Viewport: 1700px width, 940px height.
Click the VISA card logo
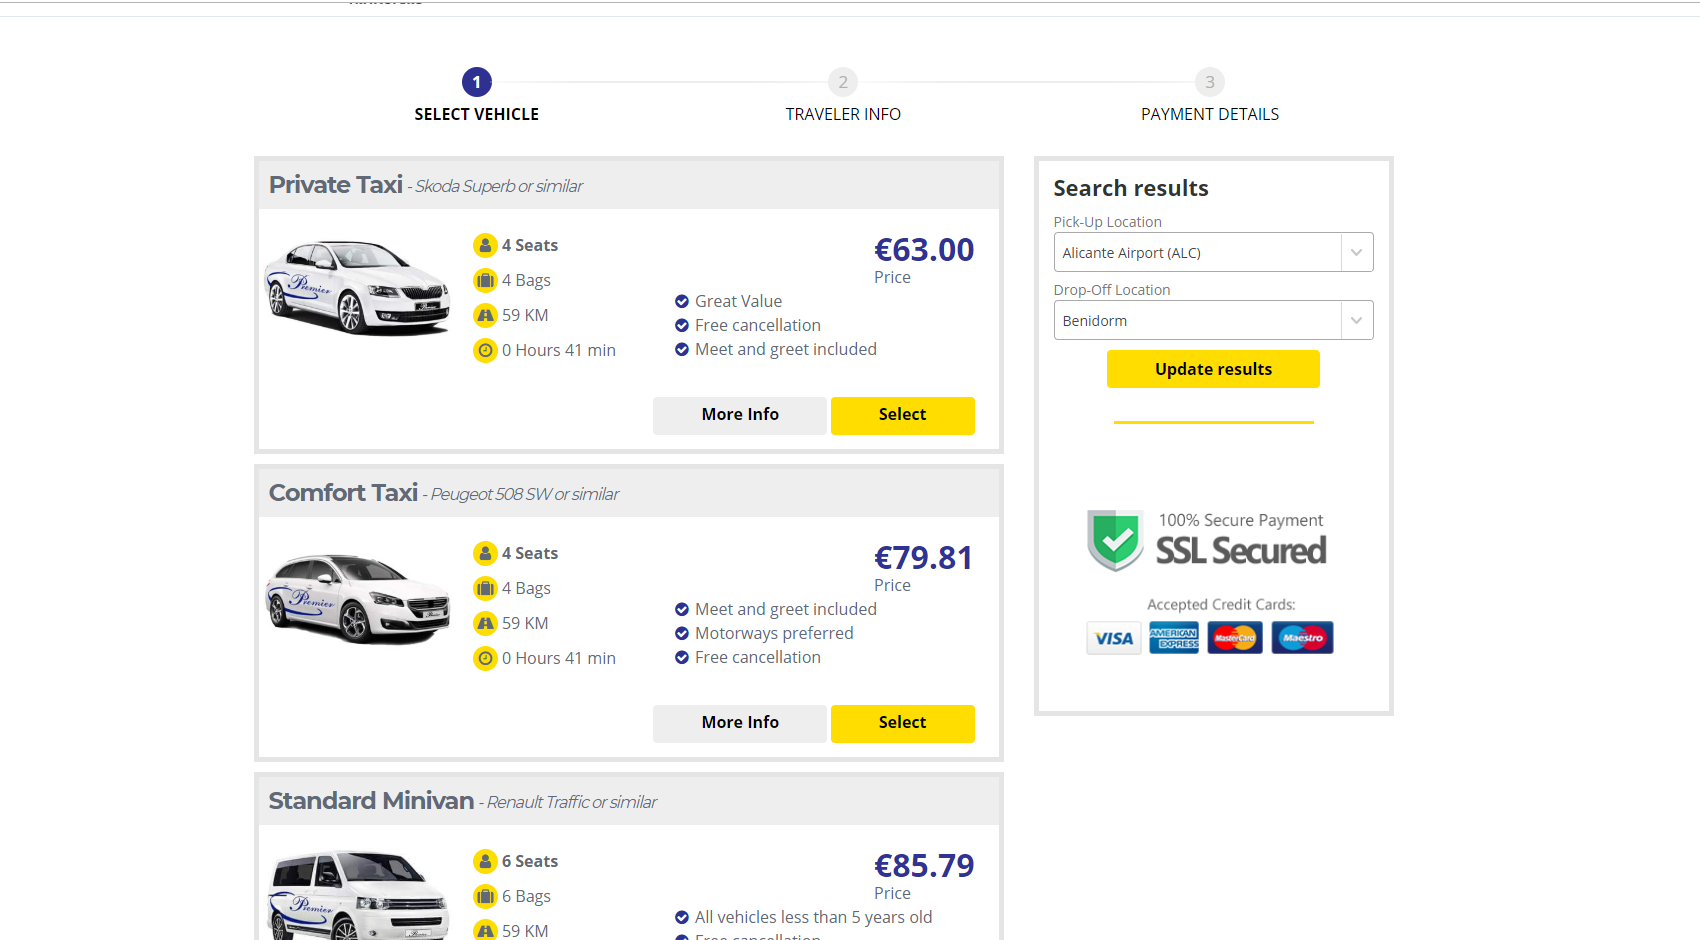pyautogui.click(x=1114, y=638)
